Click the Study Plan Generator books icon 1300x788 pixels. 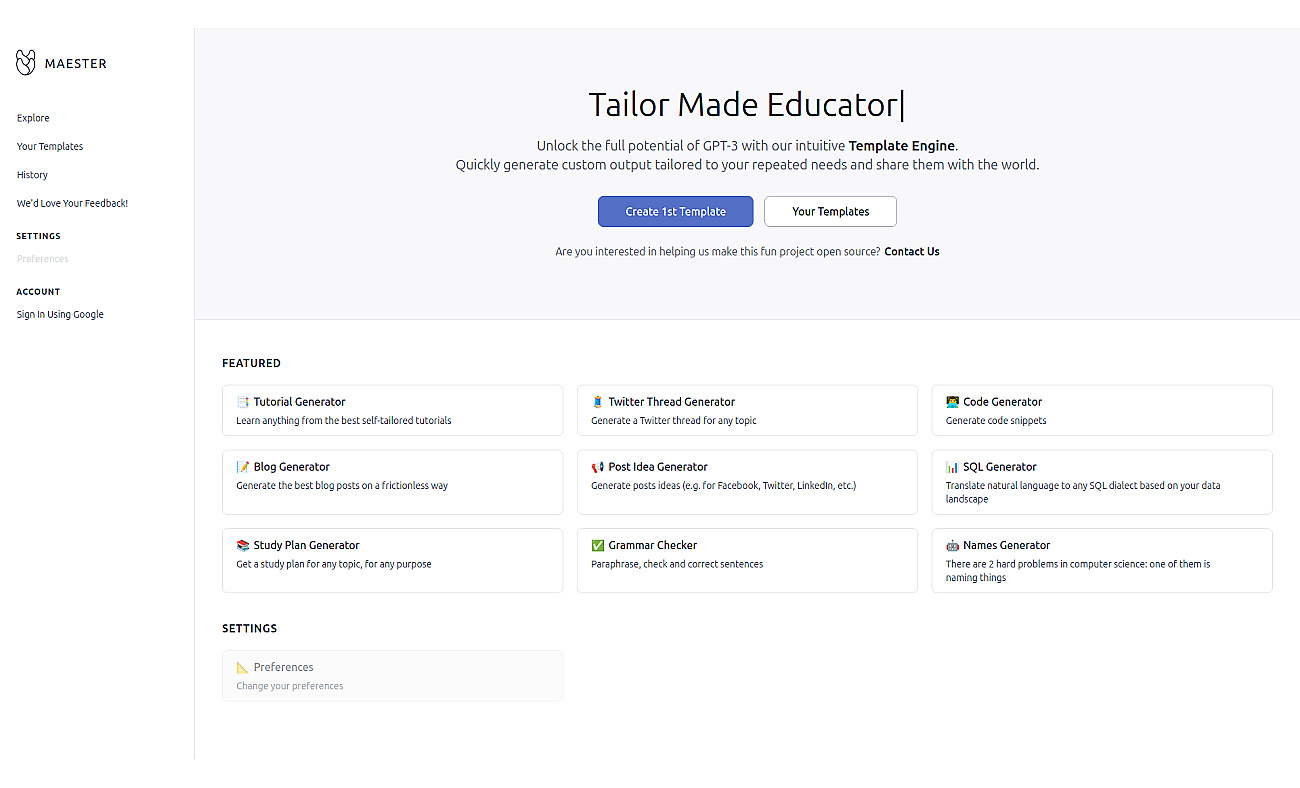243,546
